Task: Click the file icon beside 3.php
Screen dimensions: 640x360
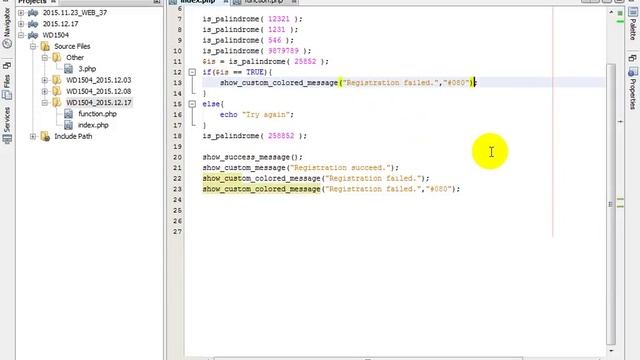Action: pyautogui.click(x=69, y=69)
